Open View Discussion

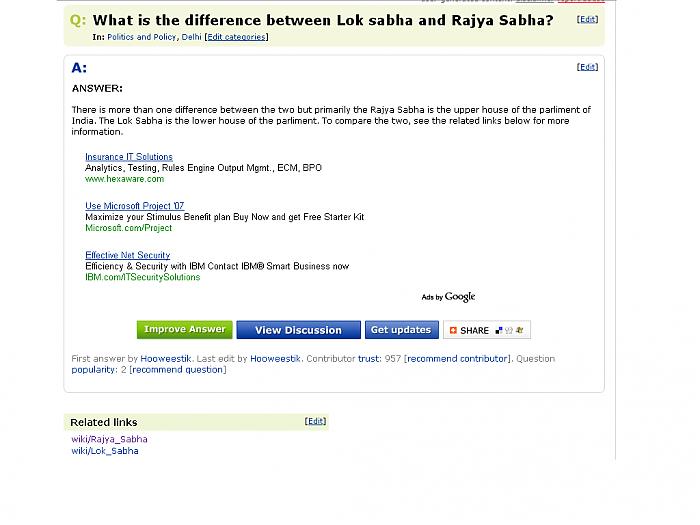298,330
